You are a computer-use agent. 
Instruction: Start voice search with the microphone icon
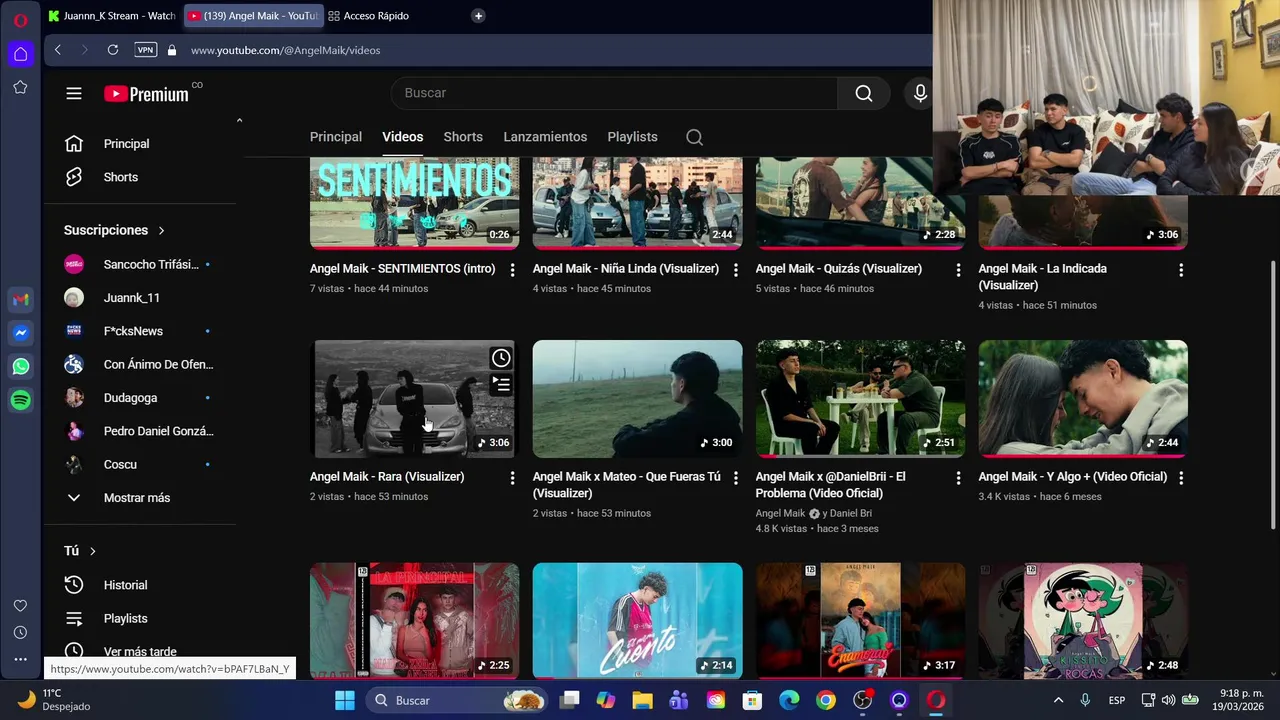point(920,93)
